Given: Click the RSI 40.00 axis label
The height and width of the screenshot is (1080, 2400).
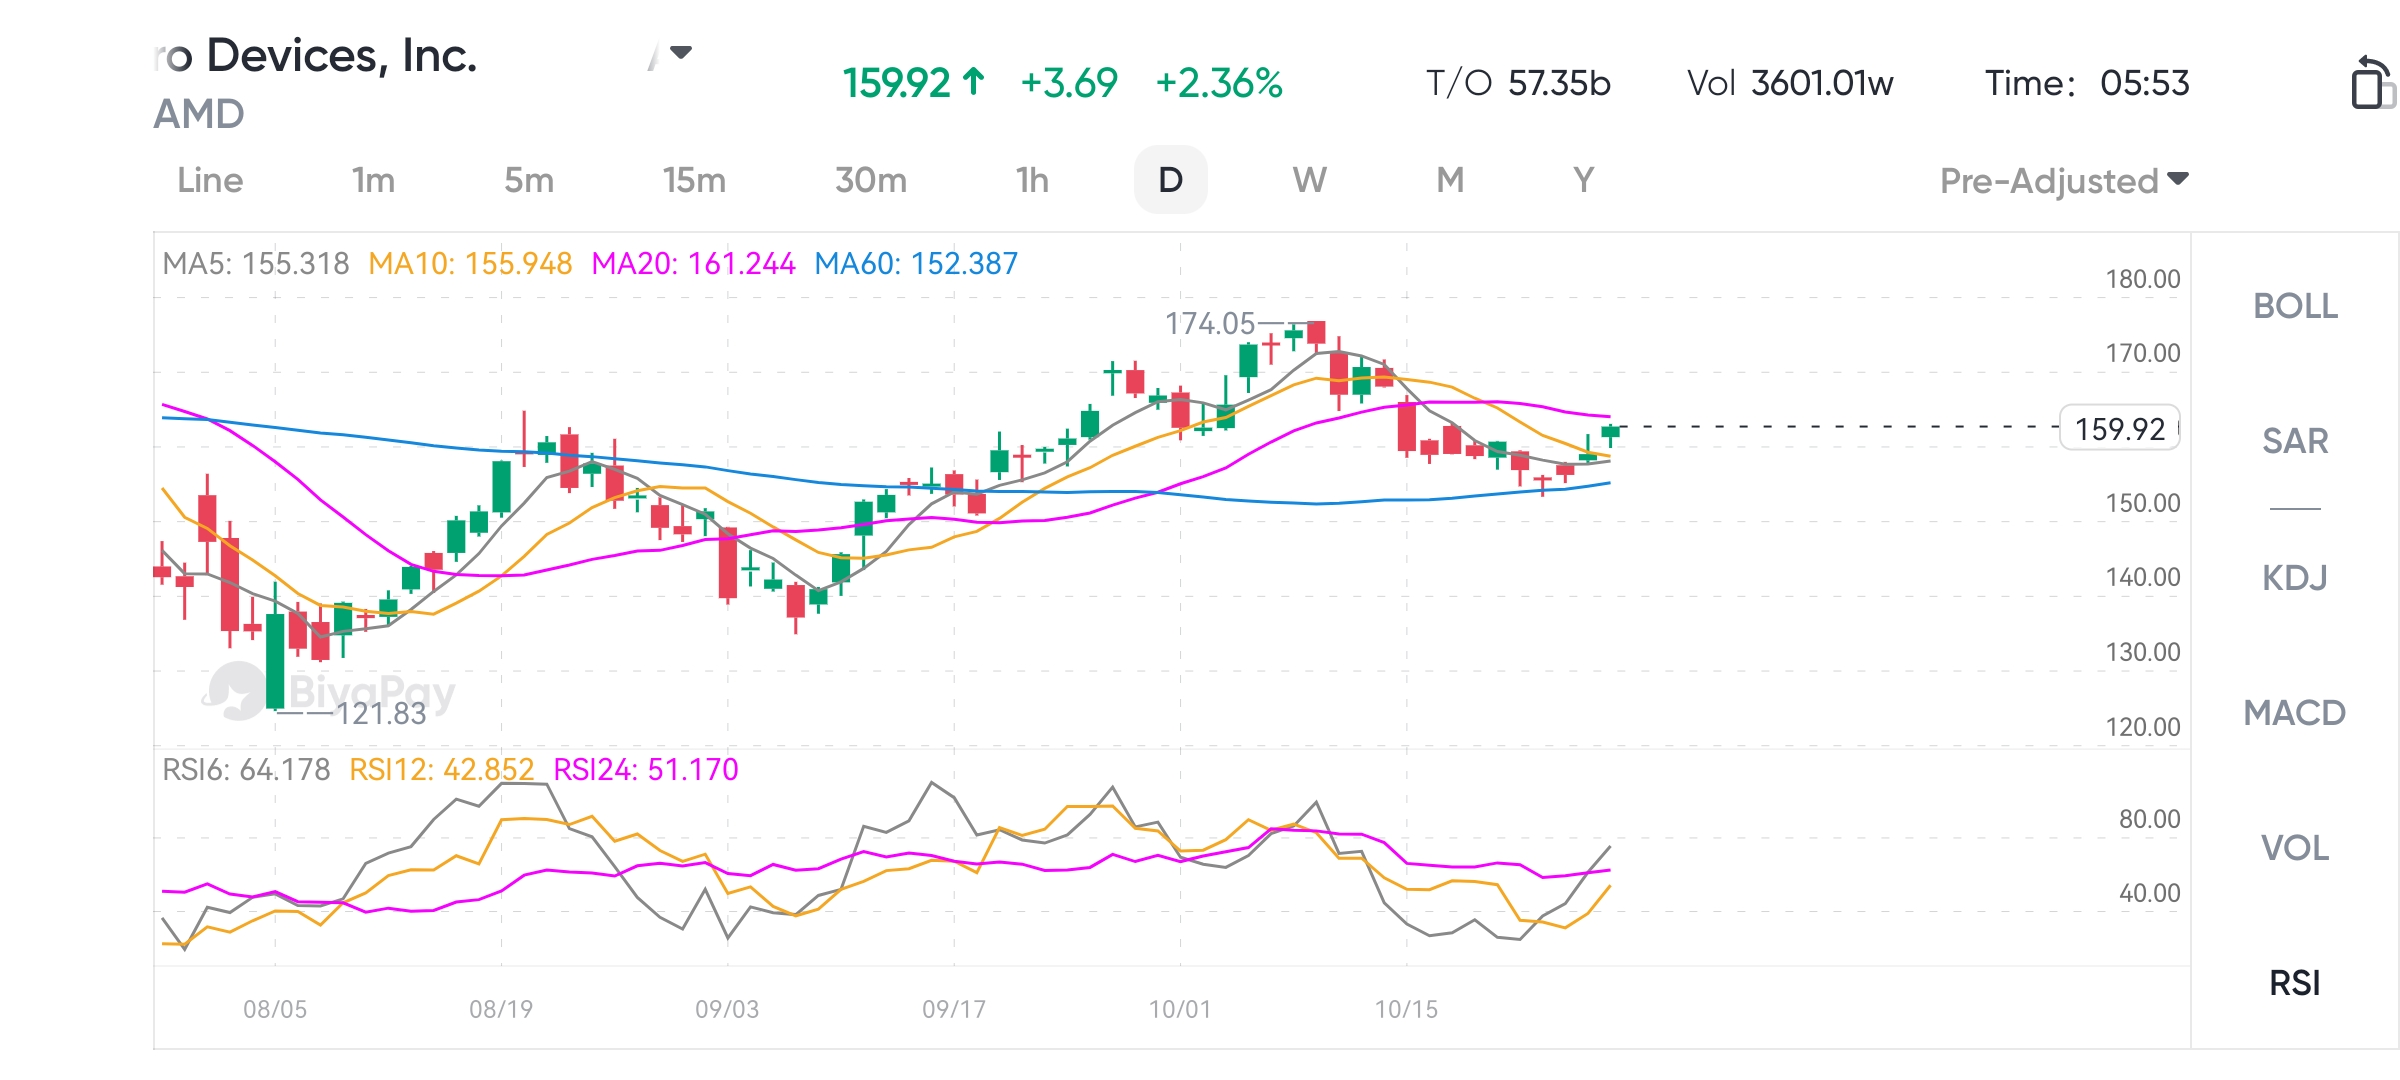Looking at the screenshot, I should pos(2150,894).
